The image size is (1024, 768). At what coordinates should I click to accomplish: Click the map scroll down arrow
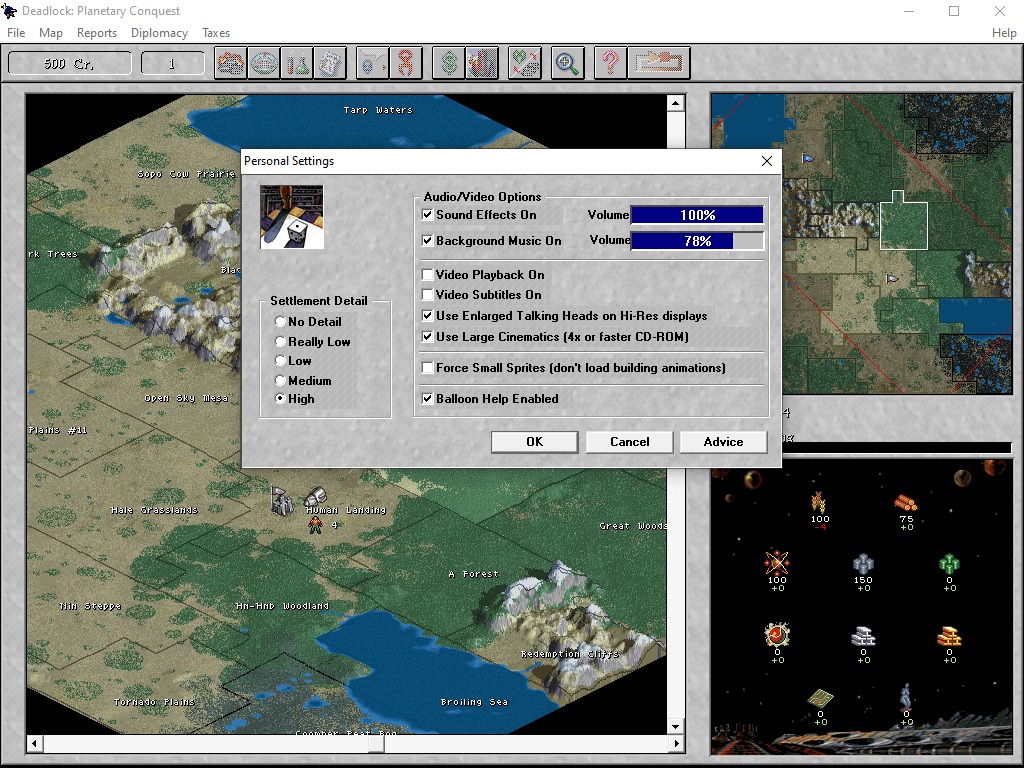[x=675, y=726]
